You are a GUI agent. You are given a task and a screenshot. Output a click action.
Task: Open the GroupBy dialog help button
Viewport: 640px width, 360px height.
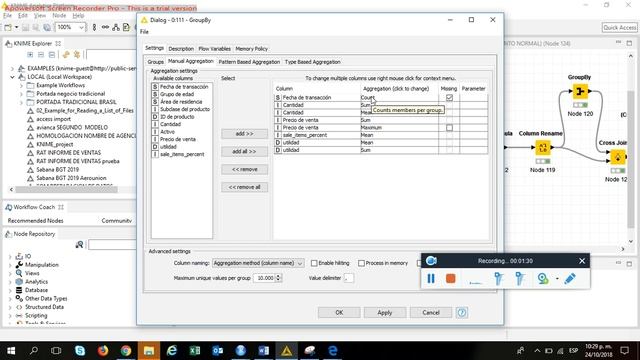click(x=462, y=313)
